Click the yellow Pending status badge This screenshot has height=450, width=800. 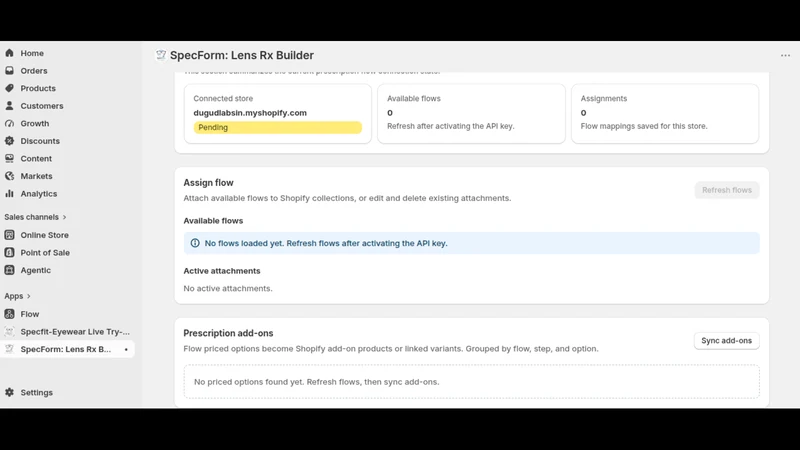coord(278,127)
